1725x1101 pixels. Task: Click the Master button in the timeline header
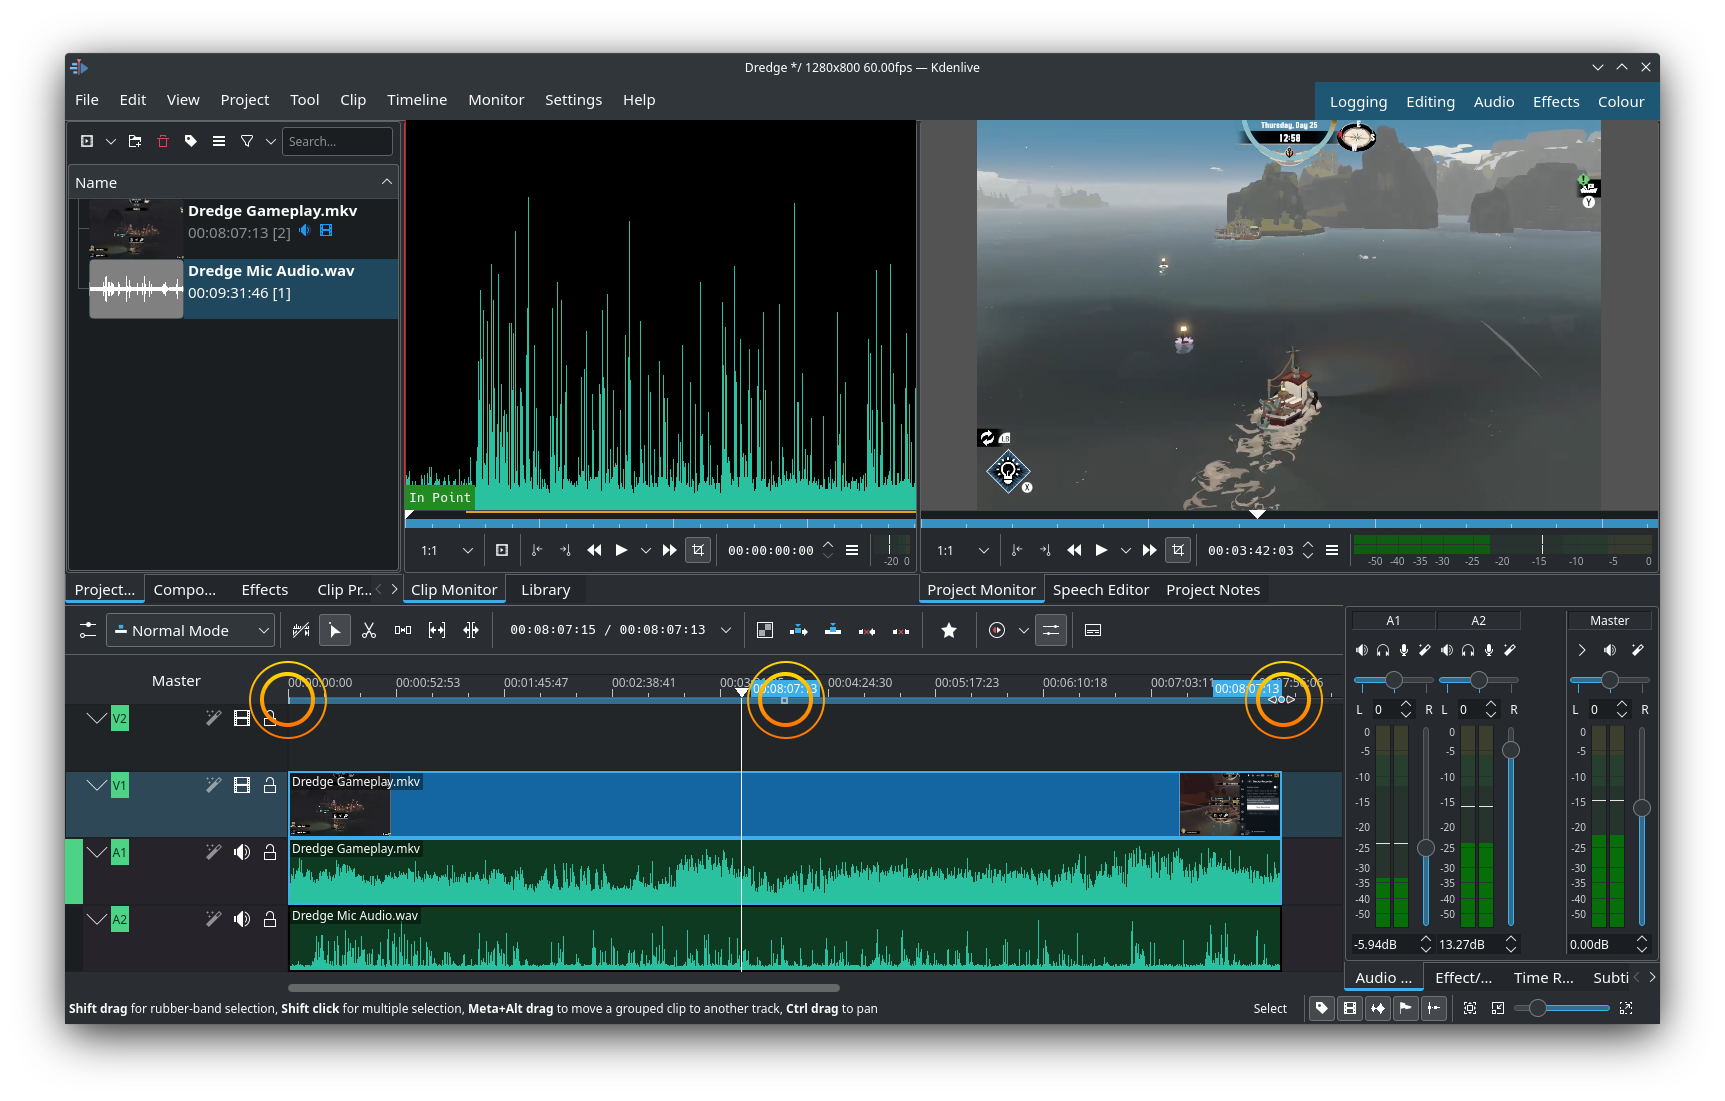(176, 681)
